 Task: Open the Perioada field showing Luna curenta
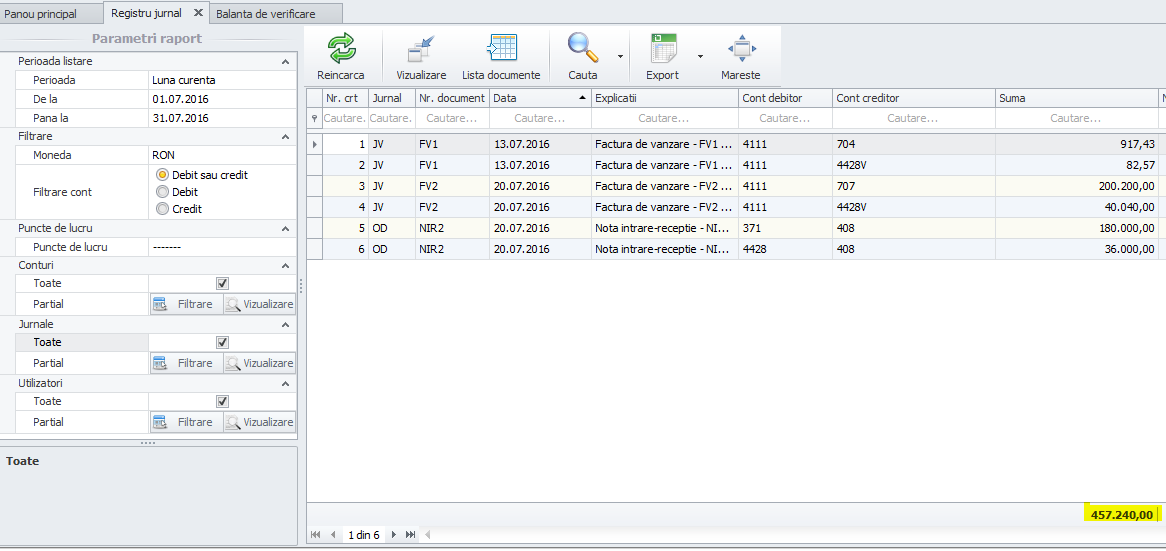click(x=222, y=80)
